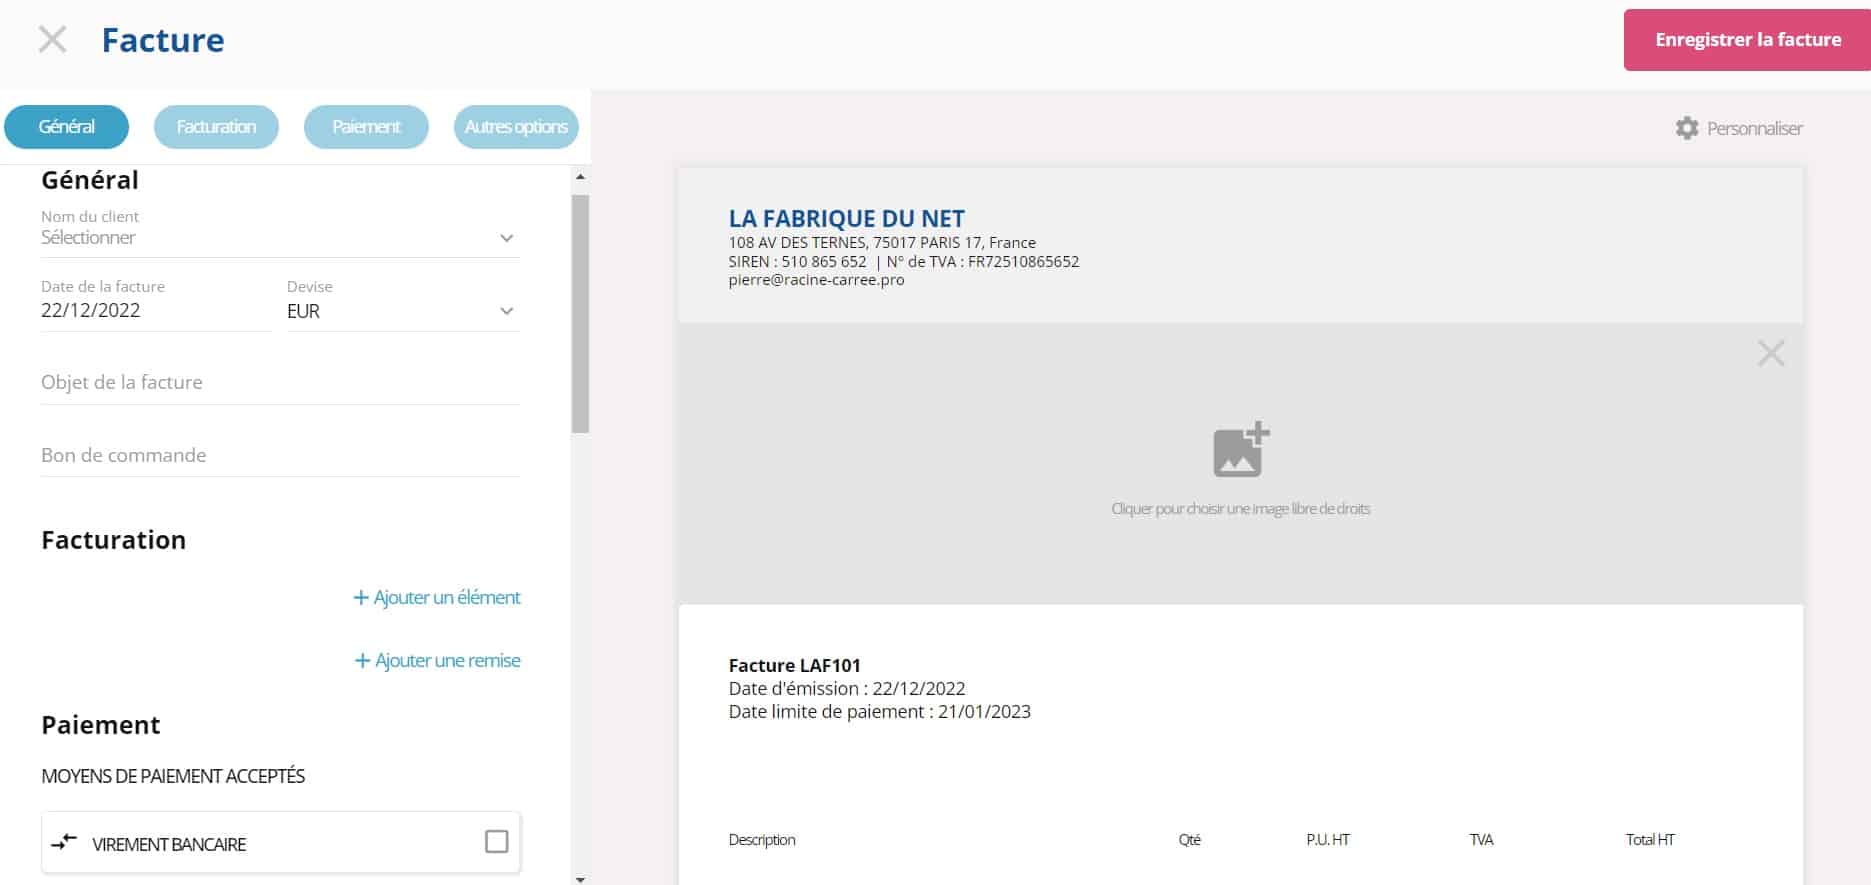Click the Personnaliser gear icon
This screenshot has width=1871, height=885.
click(1686, 128)
